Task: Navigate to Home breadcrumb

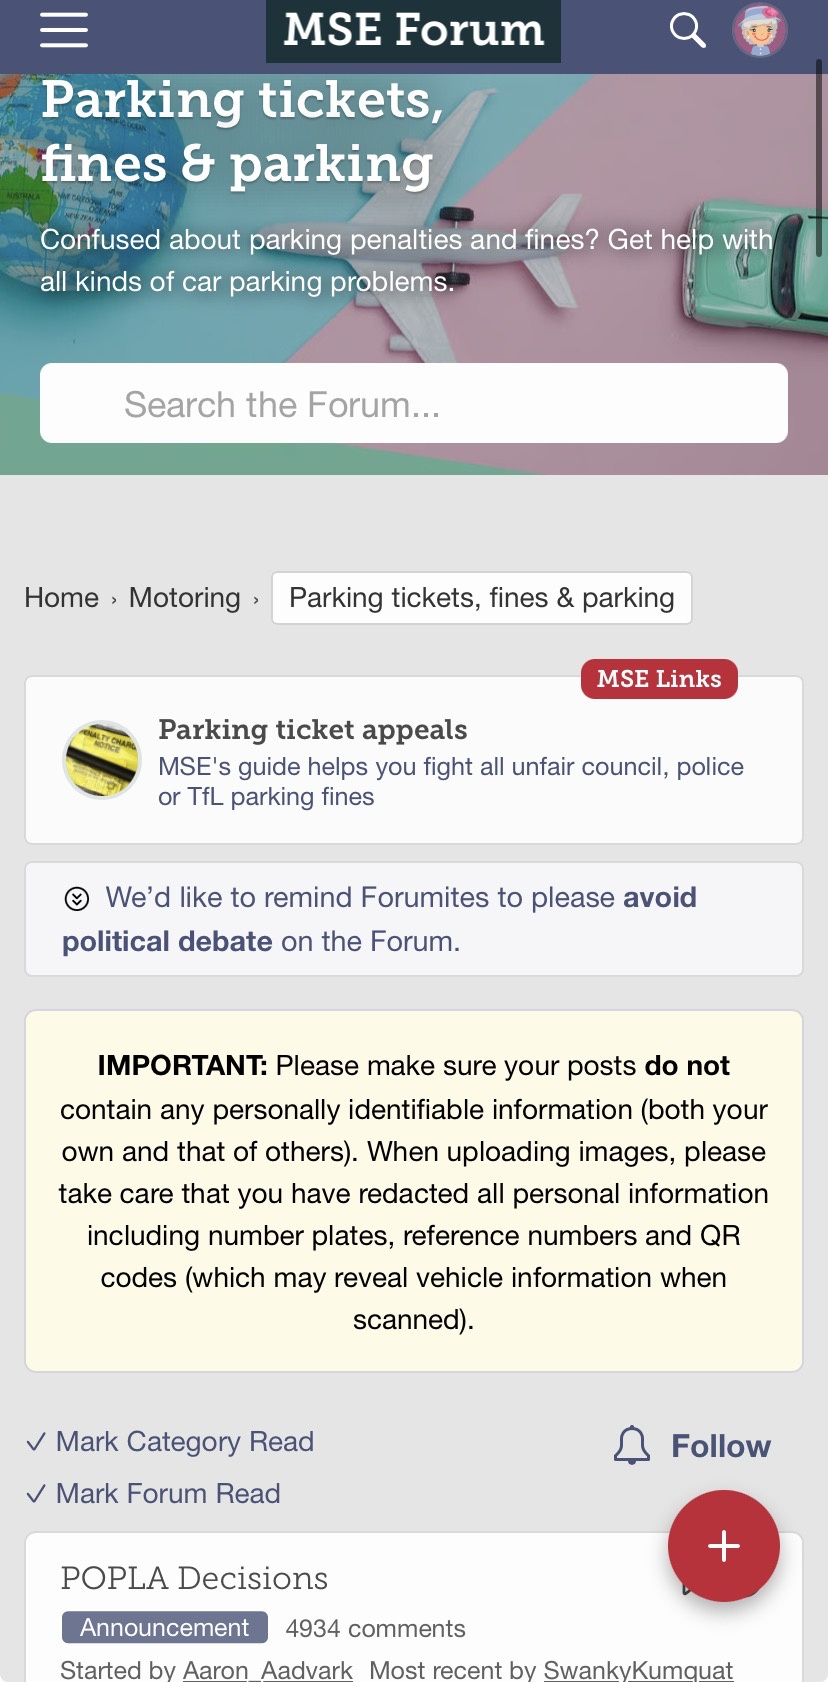Action: click(62, 598)
